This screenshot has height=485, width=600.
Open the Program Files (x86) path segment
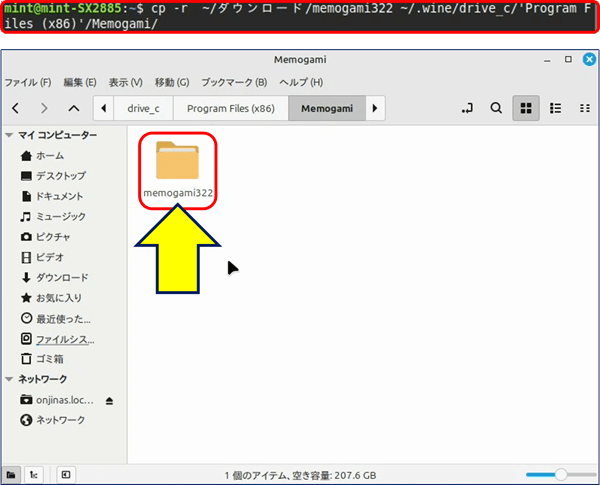(x=231, y=108)
